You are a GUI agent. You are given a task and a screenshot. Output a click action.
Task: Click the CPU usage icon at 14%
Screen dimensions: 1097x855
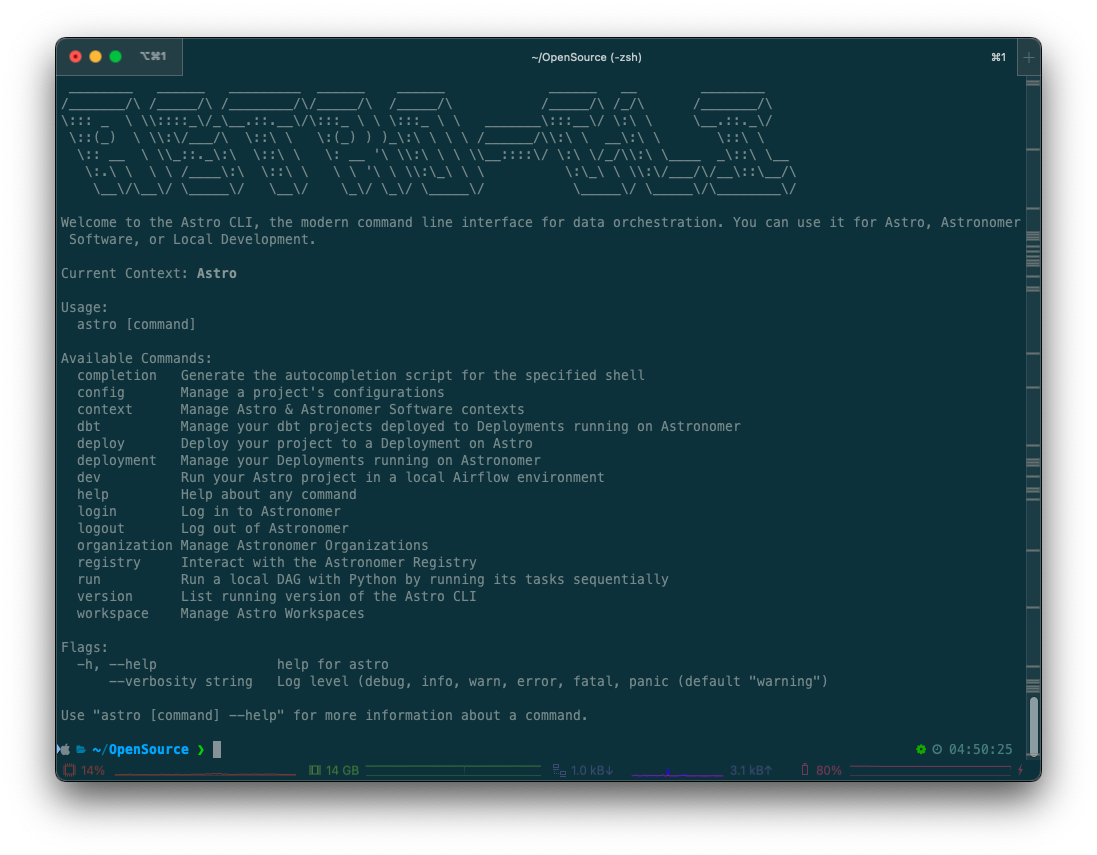tap(69, 770)
